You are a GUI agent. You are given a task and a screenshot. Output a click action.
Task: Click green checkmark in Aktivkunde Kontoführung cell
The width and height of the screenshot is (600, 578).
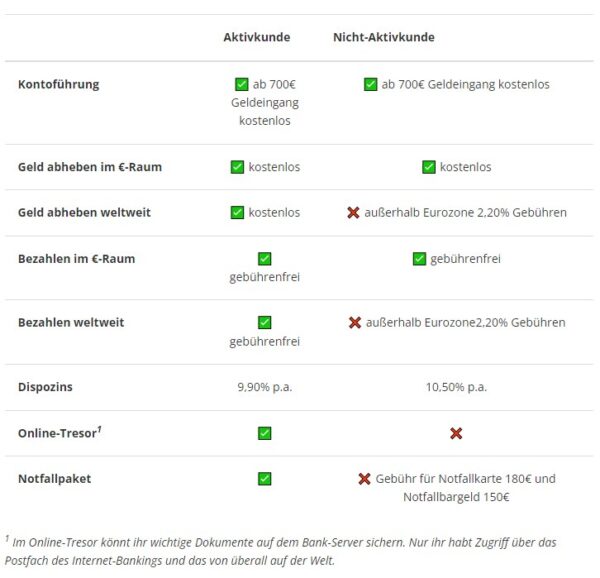(x=241, y=85)
